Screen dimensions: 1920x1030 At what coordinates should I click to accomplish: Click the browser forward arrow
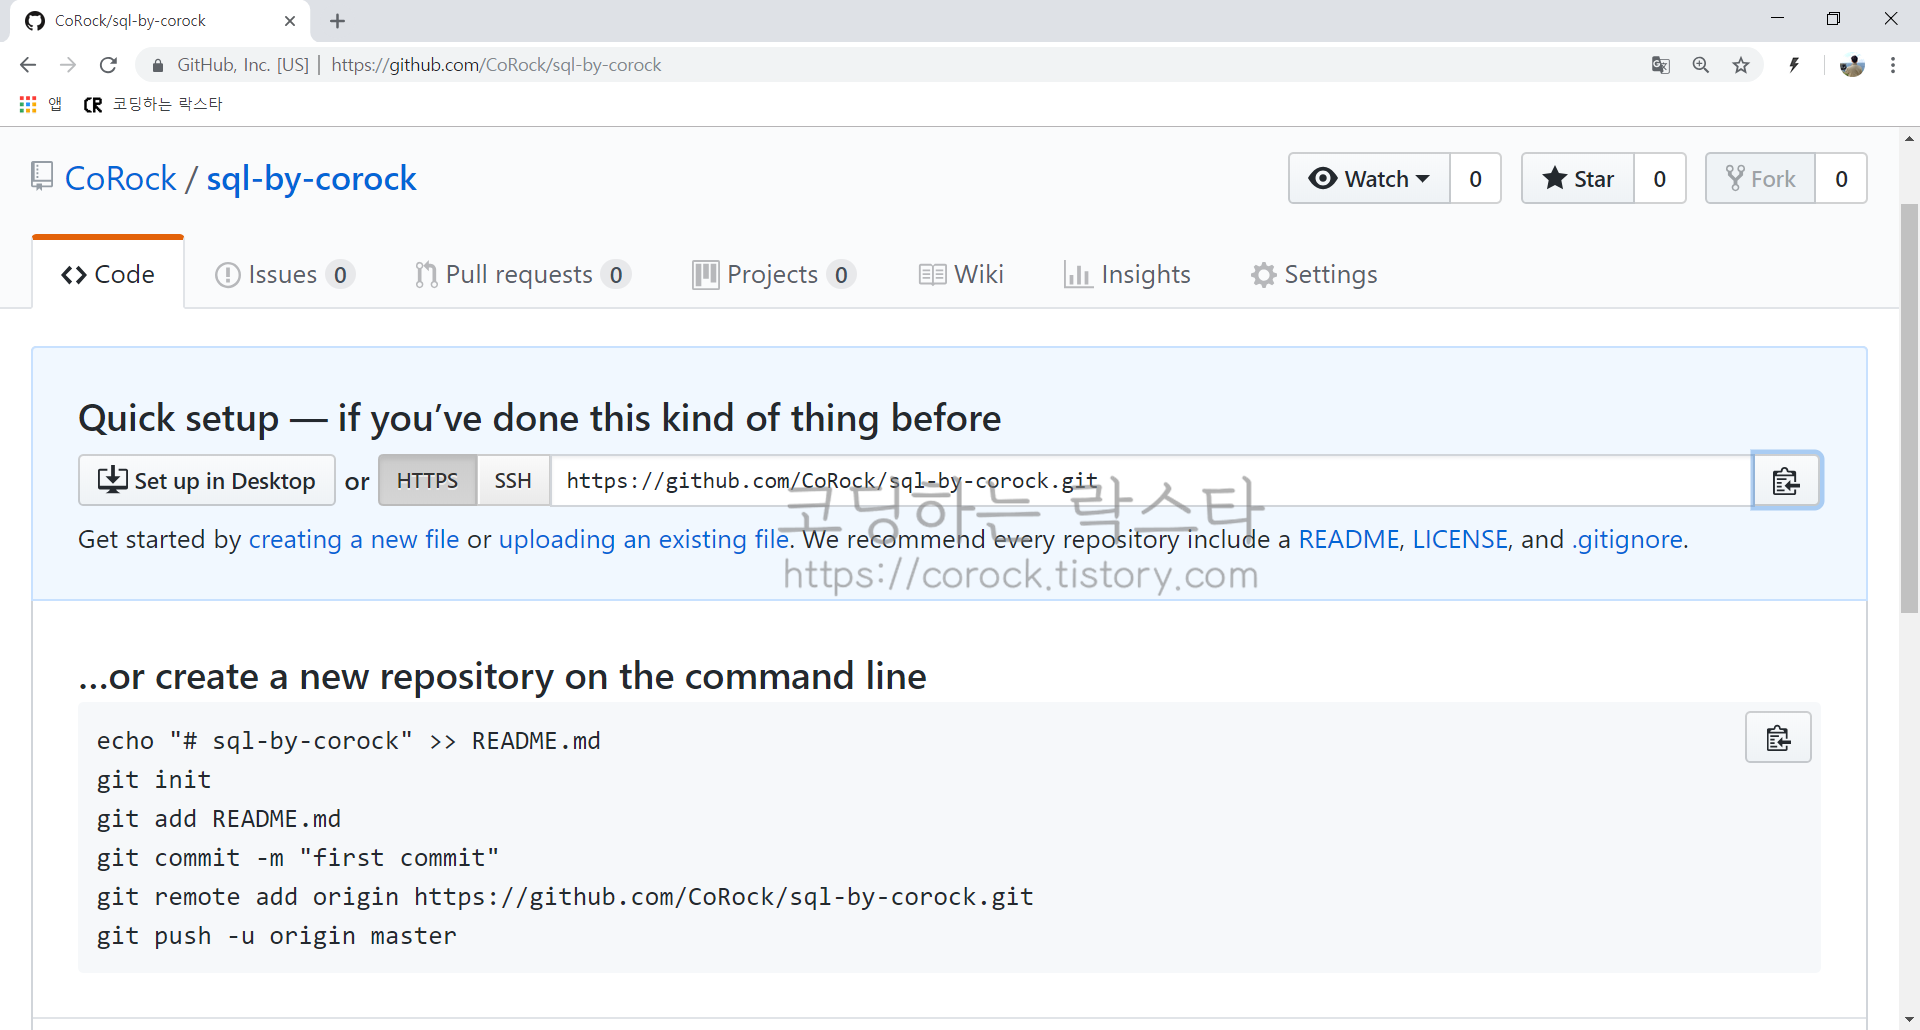coord(68,65)
